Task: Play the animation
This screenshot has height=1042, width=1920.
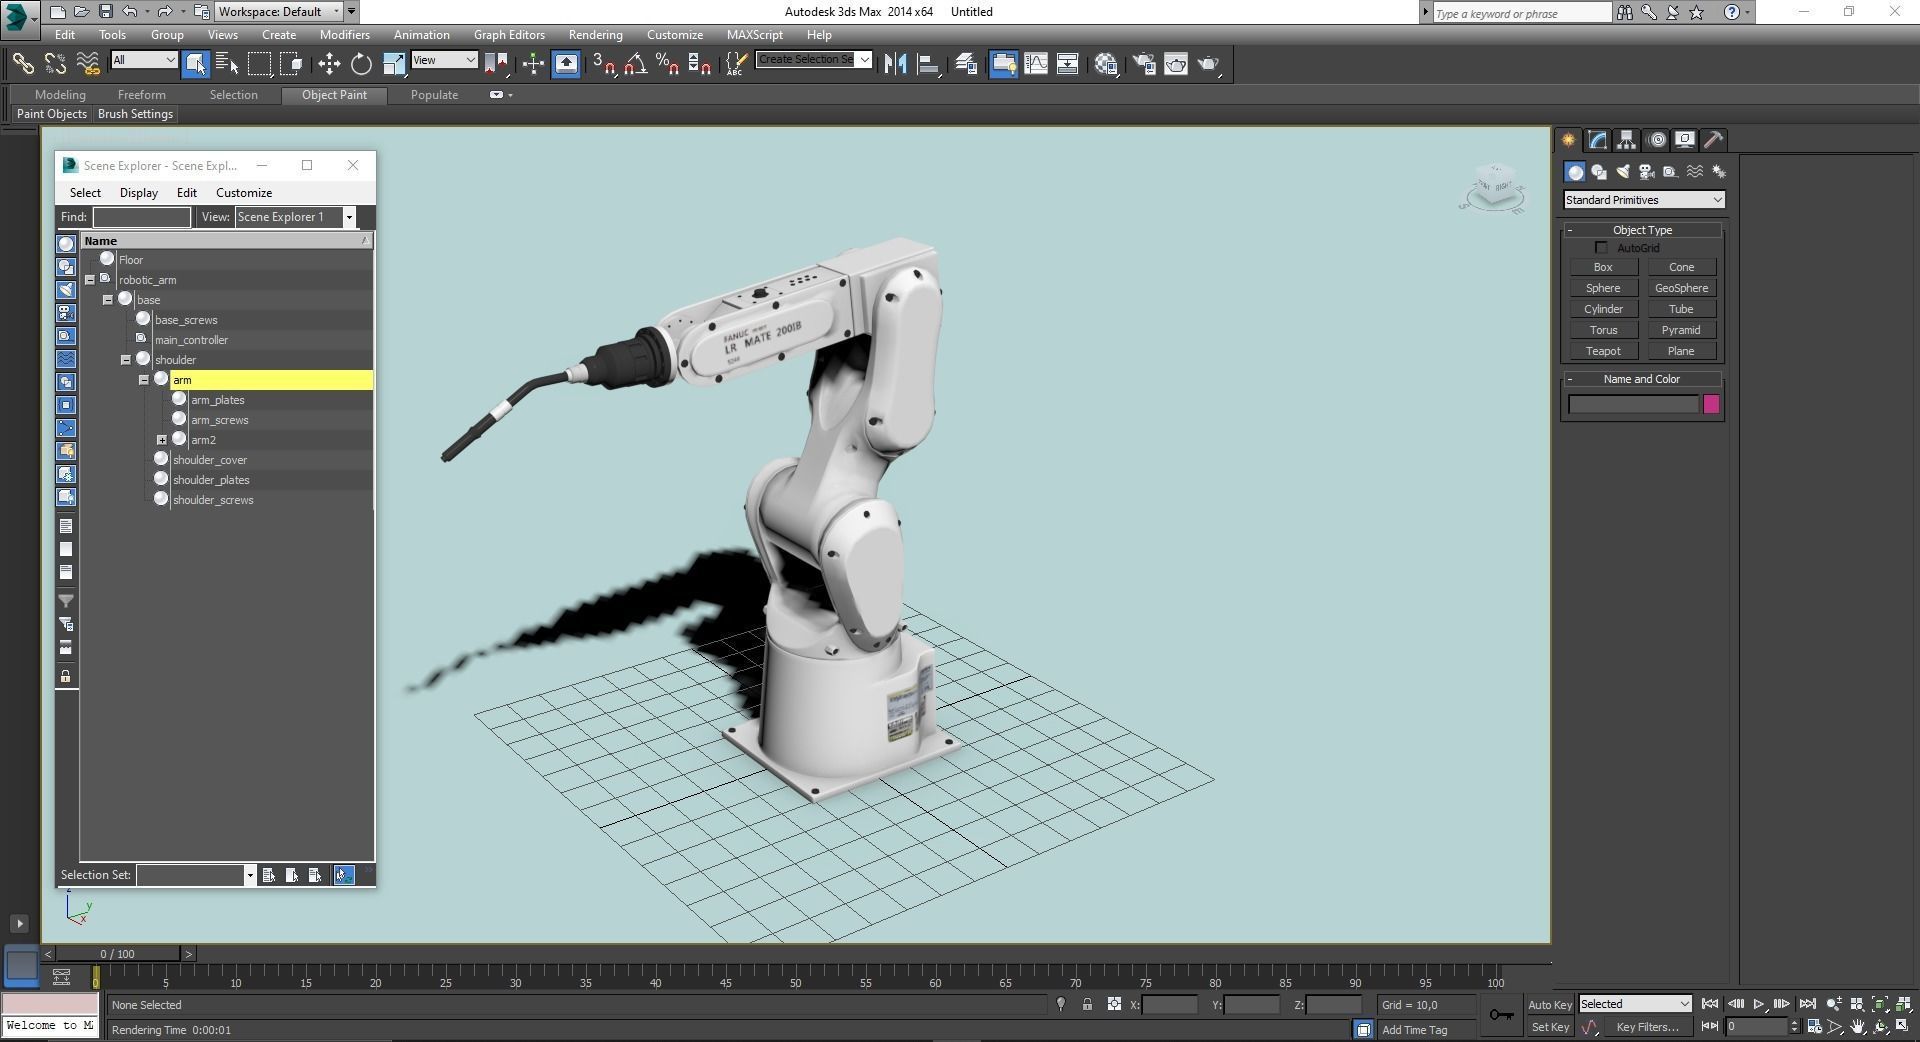Action: [1758, 1004]
